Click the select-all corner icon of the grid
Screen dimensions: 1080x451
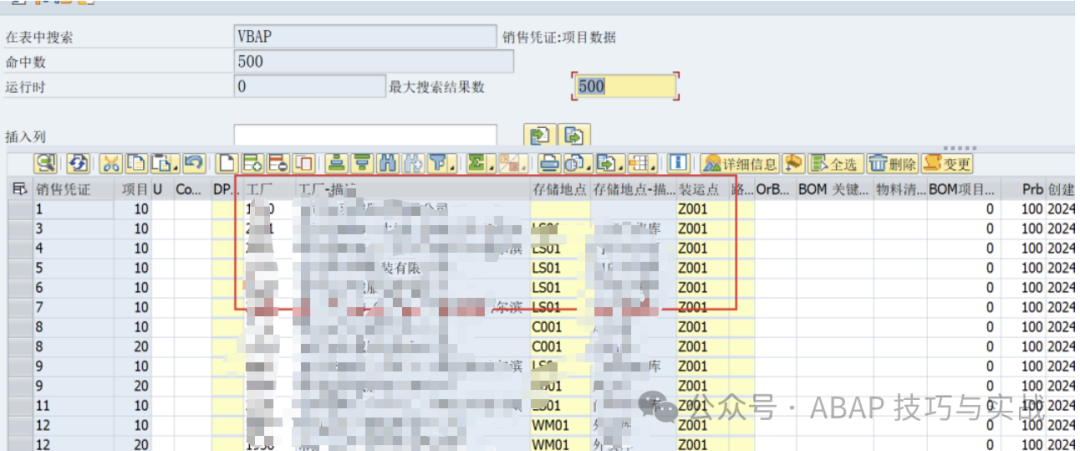(x=20, y=189)
